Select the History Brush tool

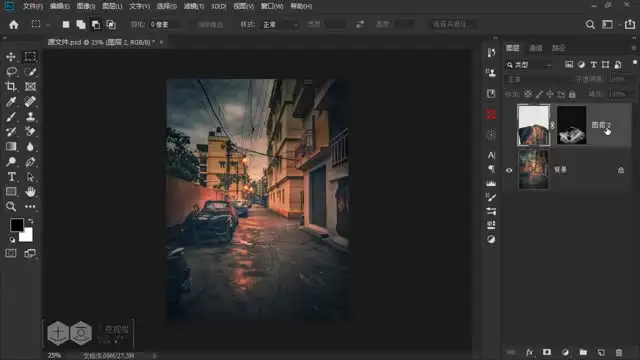tap(11, 131)
